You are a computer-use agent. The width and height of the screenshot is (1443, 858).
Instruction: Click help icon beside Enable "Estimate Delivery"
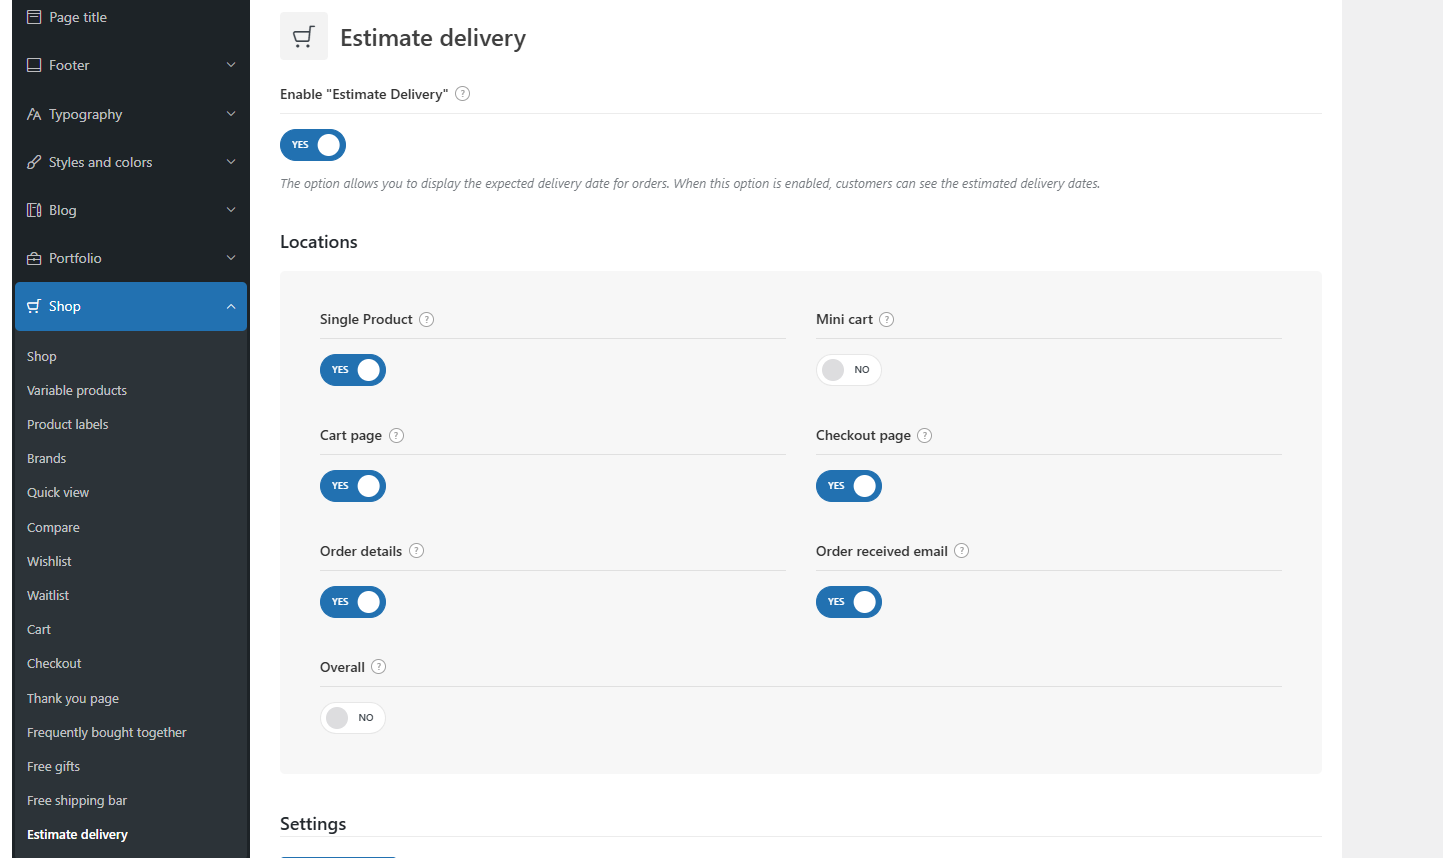click(462, 94)
